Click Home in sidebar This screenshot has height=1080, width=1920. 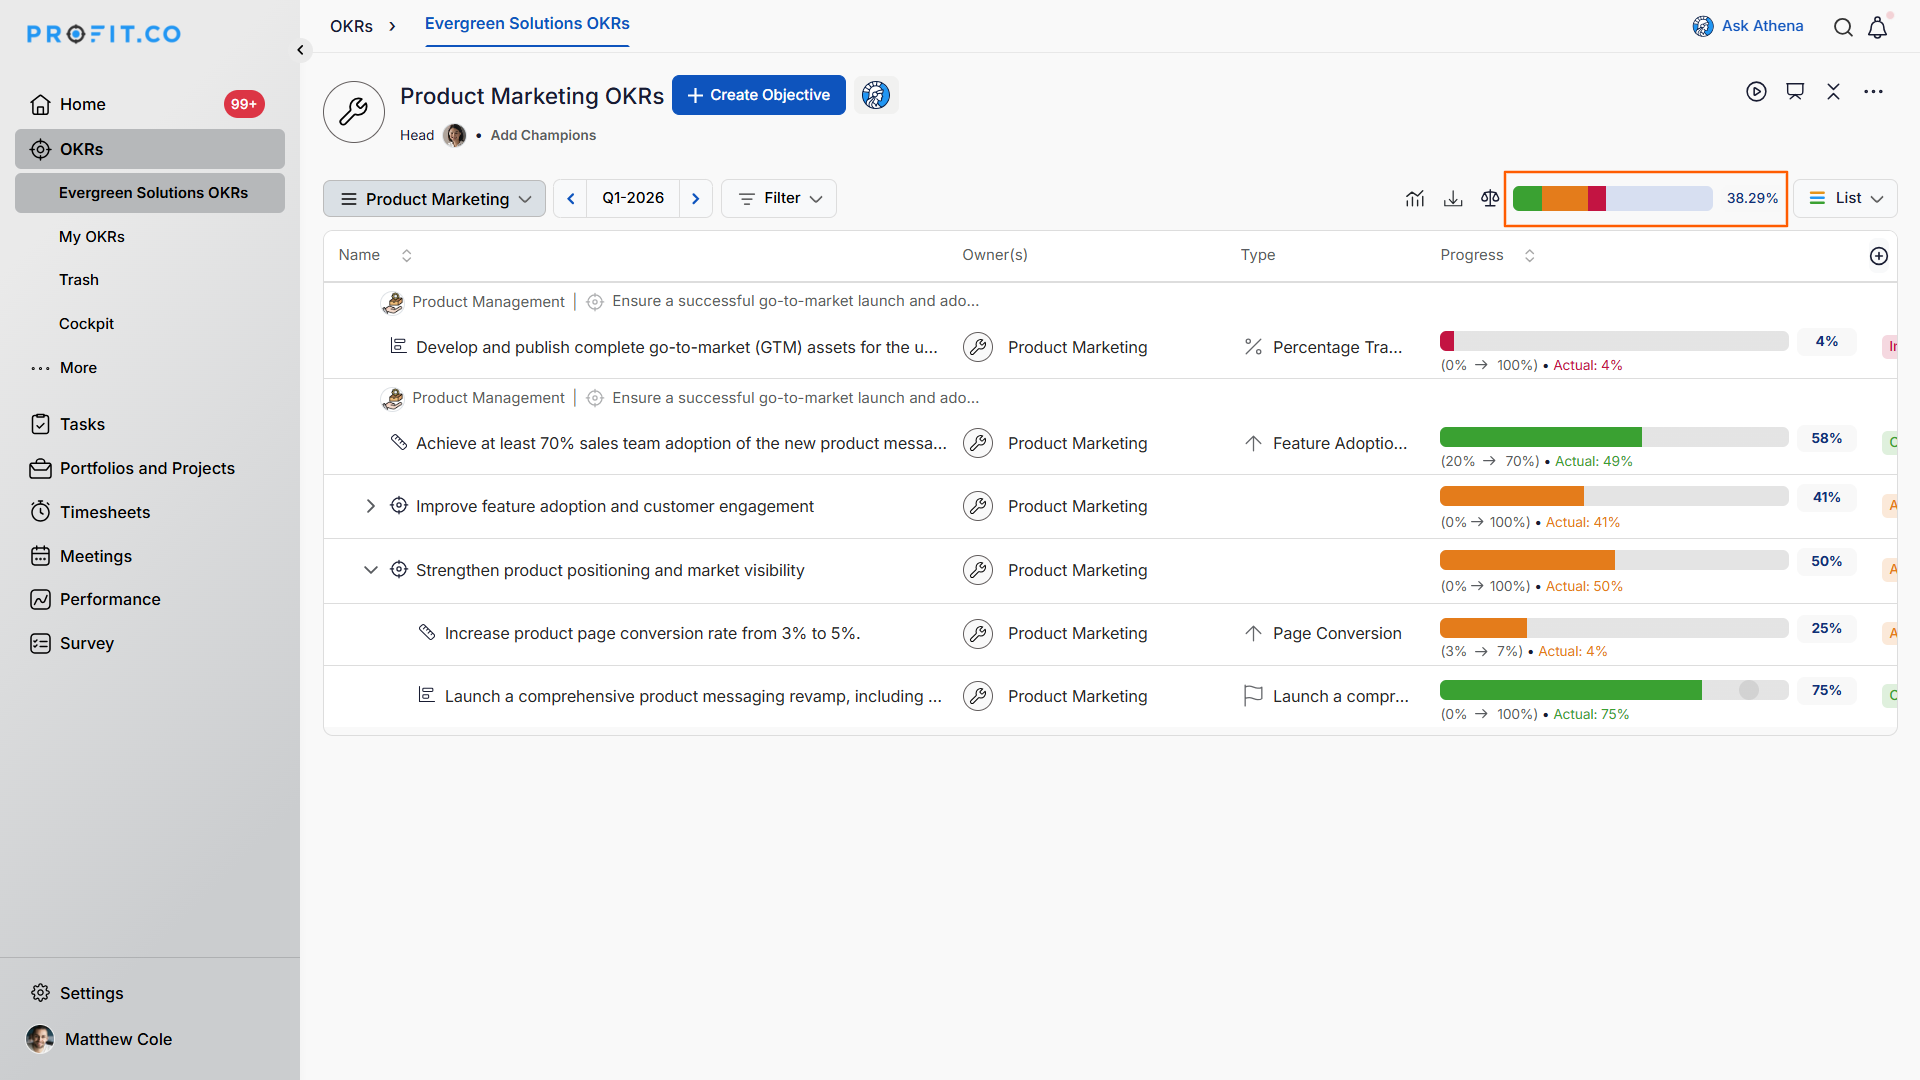tap(82, 104)
